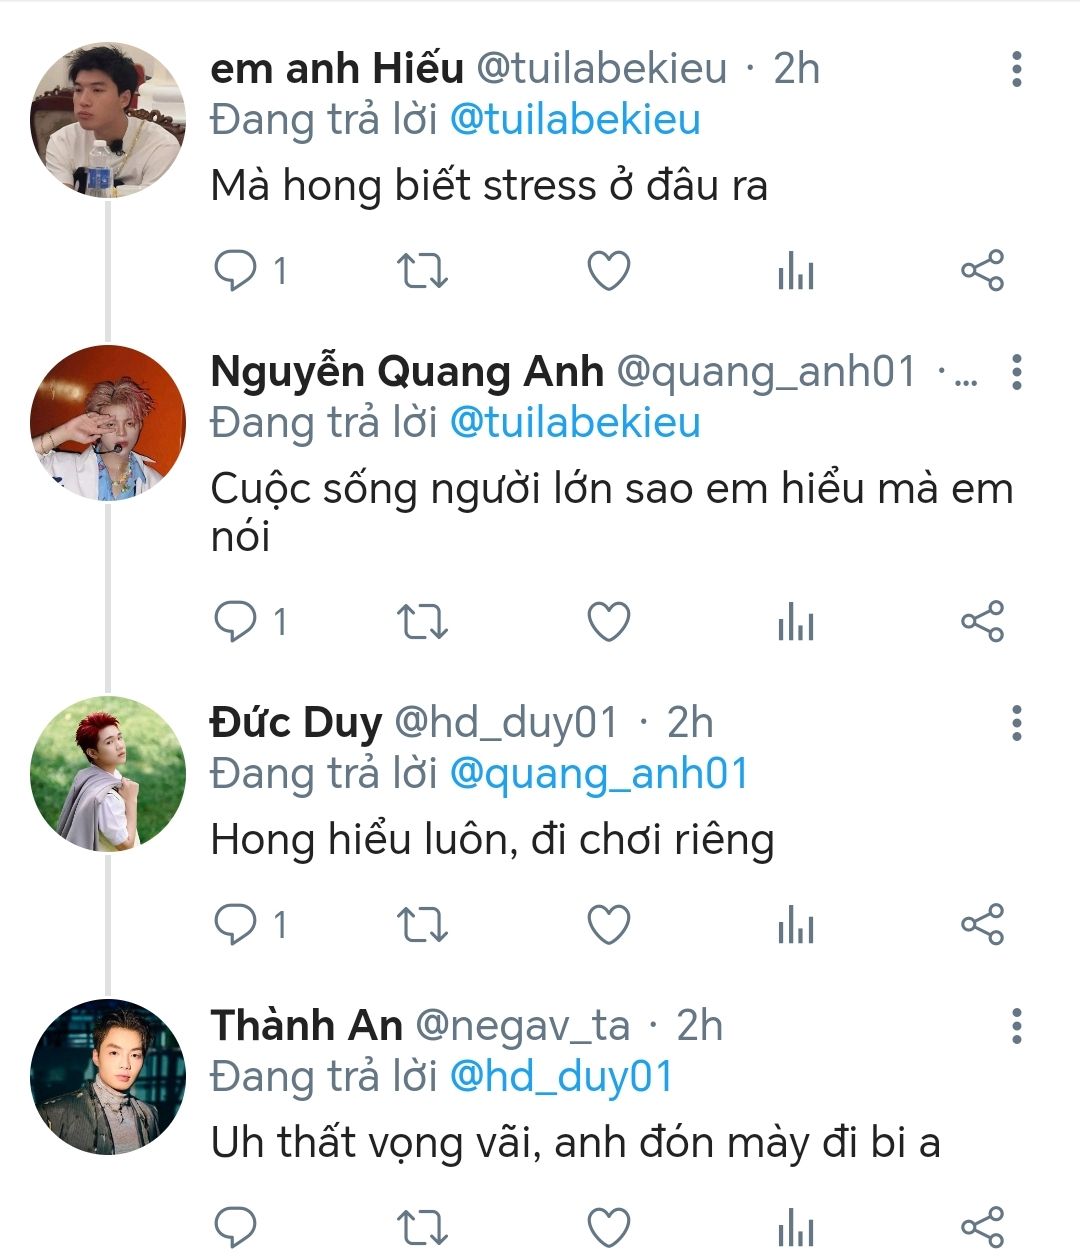Open more options on Nguyễn Quang Anh's tweet

(x=1016, y=372)
